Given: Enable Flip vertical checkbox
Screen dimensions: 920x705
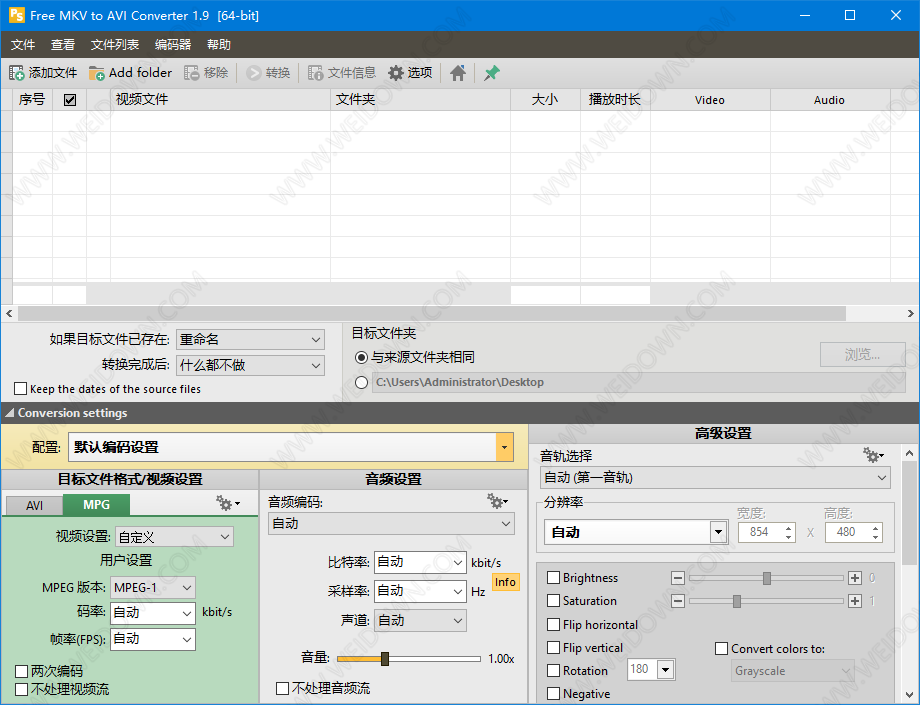Looking at the screenshot, I should pyautogui.click(x=553, y=648).
